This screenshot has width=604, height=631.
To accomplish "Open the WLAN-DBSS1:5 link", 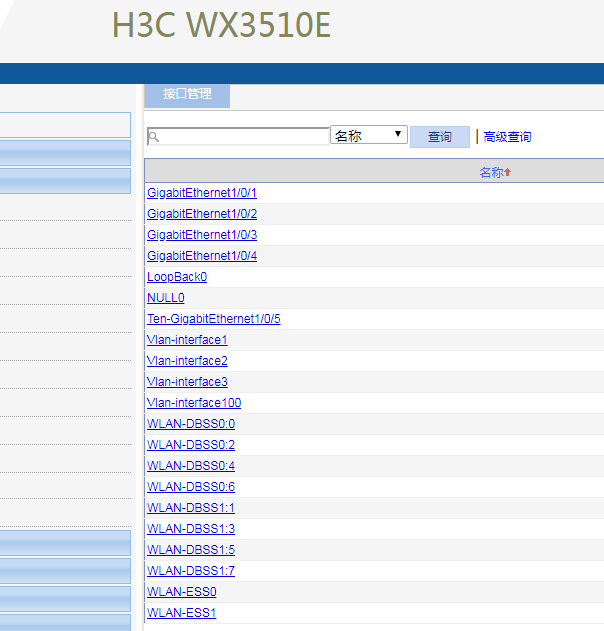I will click(191, 550).
